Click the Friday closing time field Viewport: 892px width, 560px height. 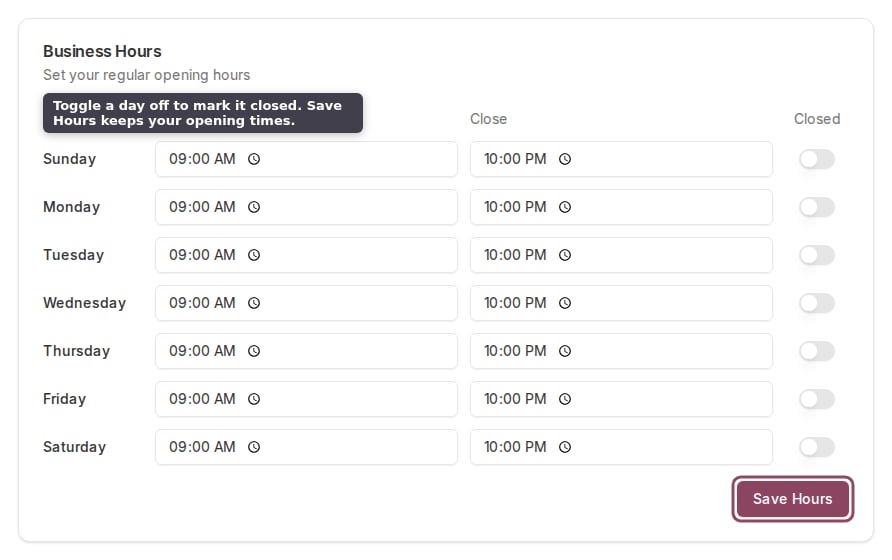(x=621, y=399)
